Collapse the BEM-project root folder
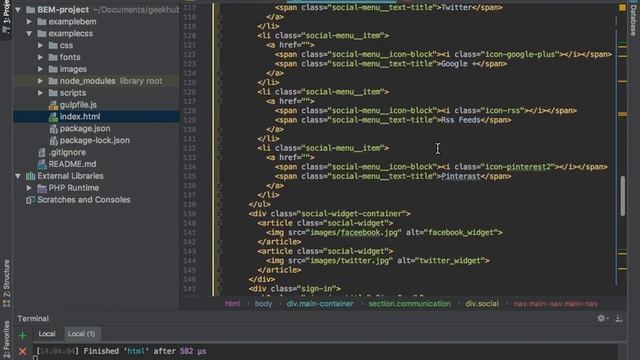 (18, 9)
